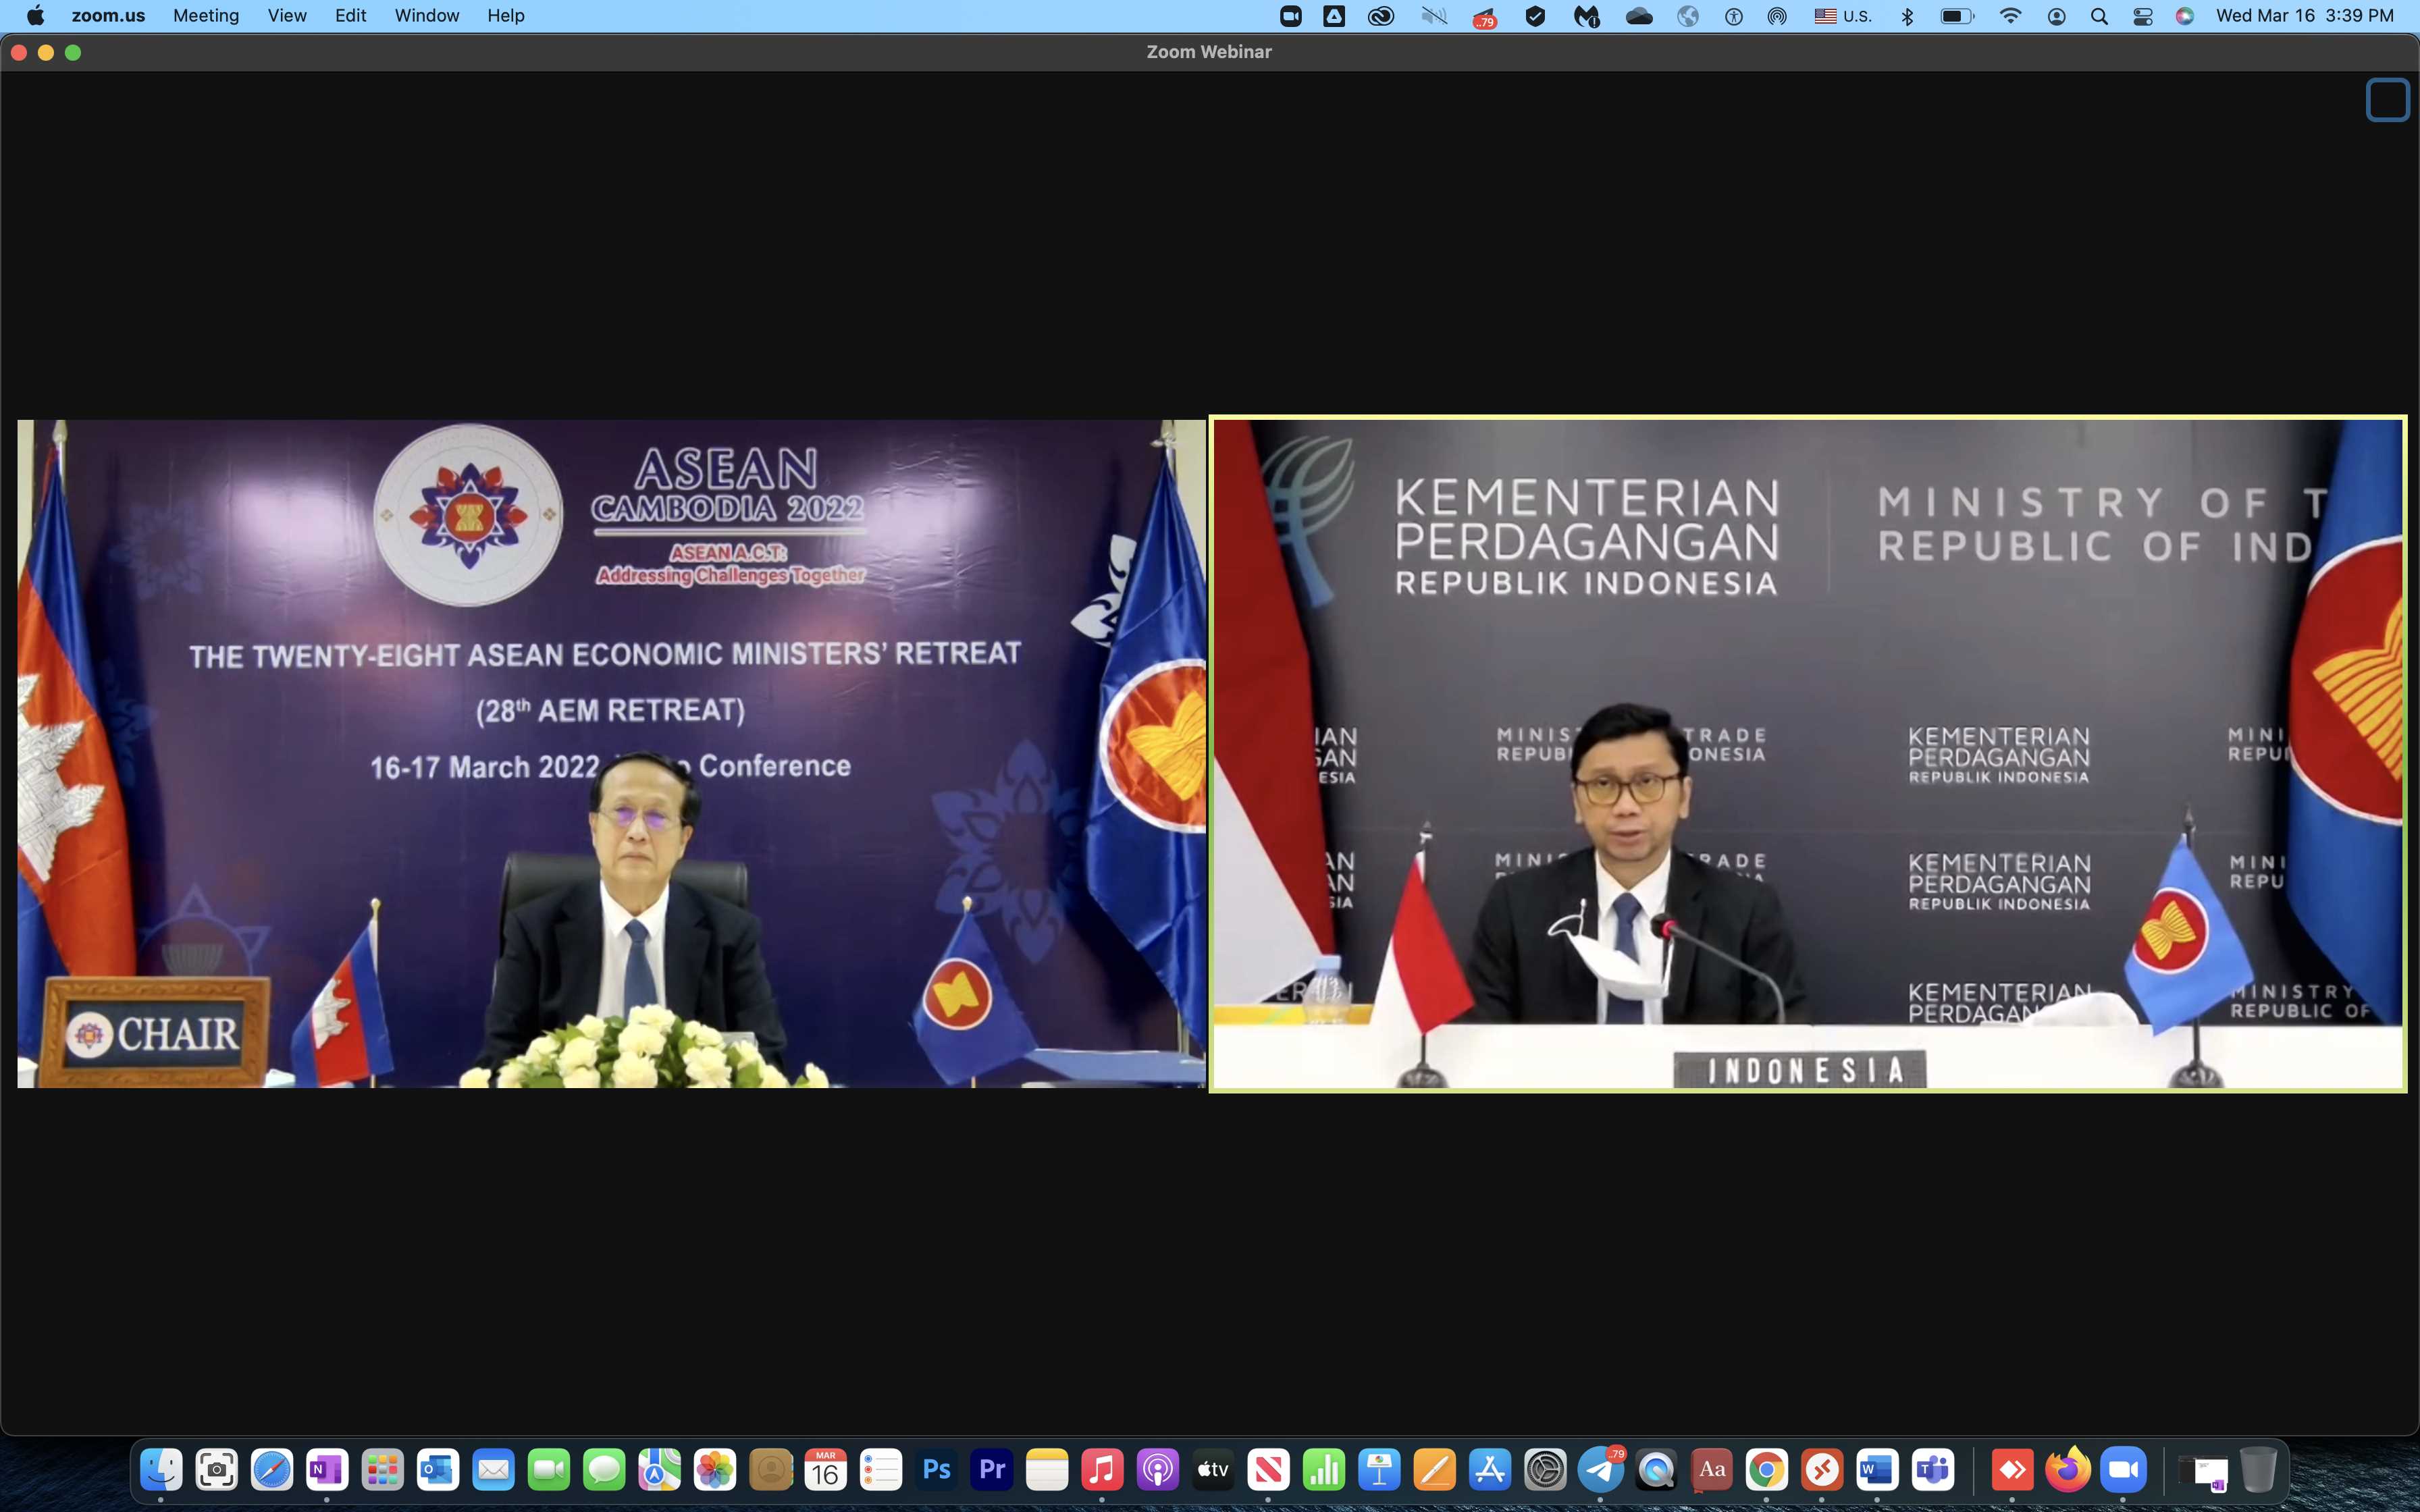The height and width of the screenshot is (1512, 2420).
Task: Open the U.S. input source menu
Action: pyautogui.click(x=1843, y=16)
